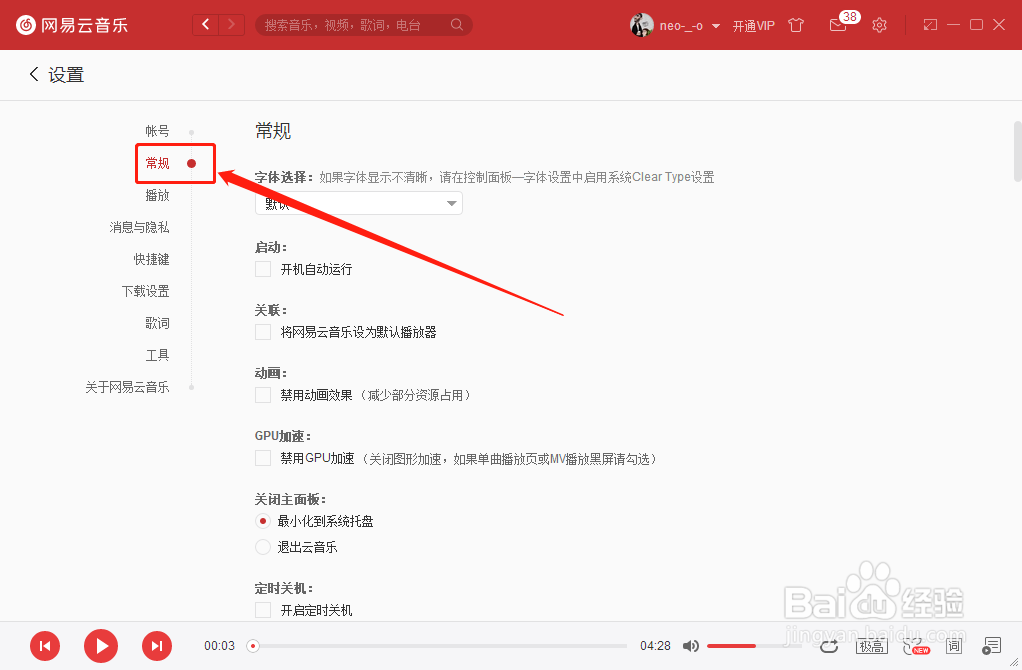Image resolution: width=1022 pixels, height=670 pixels.
Task: Toggle the loop playback mode icon
Action: coord(829,646)
